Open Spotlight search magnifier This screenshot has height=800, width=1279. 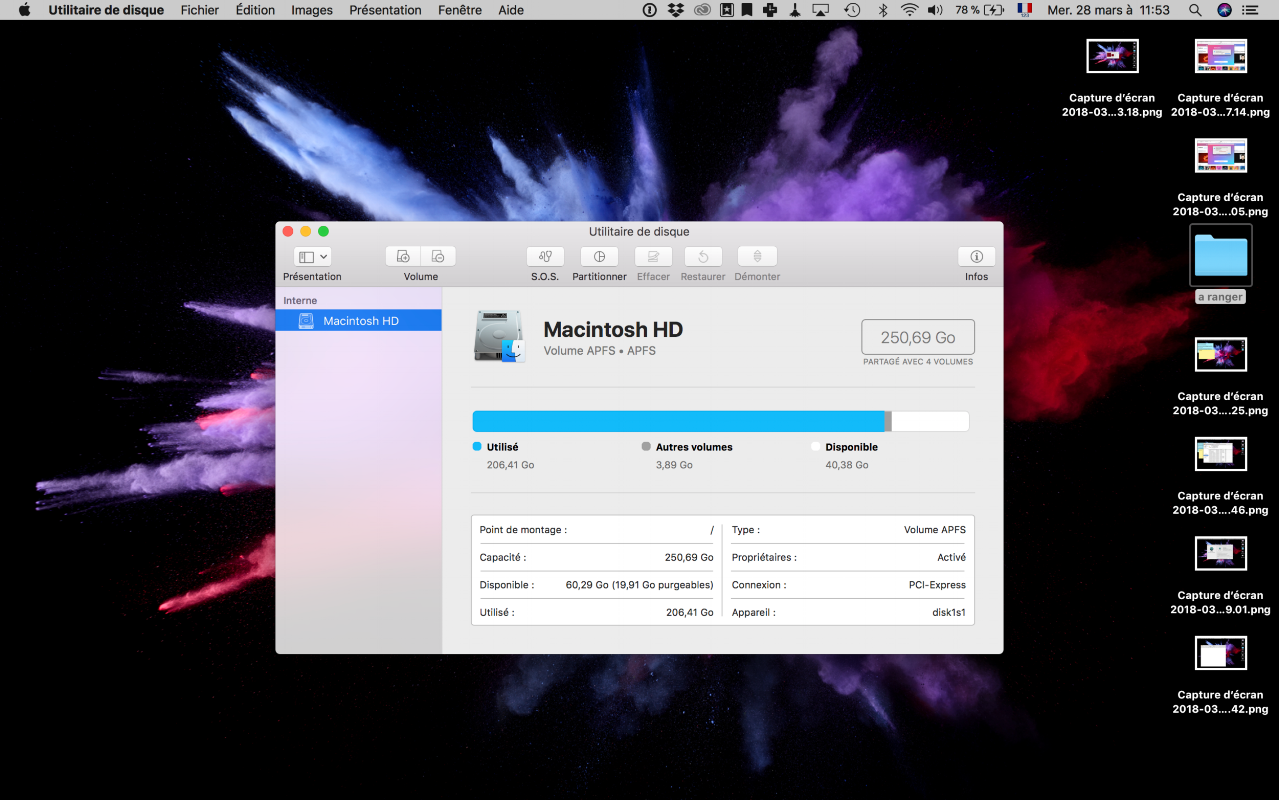1195,10
